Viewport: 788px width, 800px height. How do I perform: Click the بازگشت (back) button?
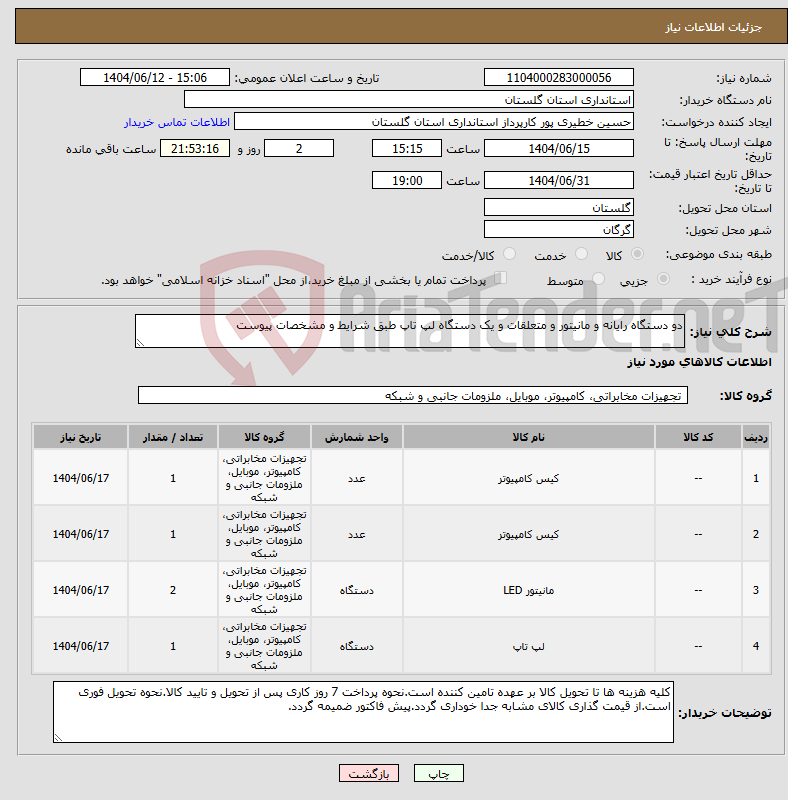[x=368, y=773]
